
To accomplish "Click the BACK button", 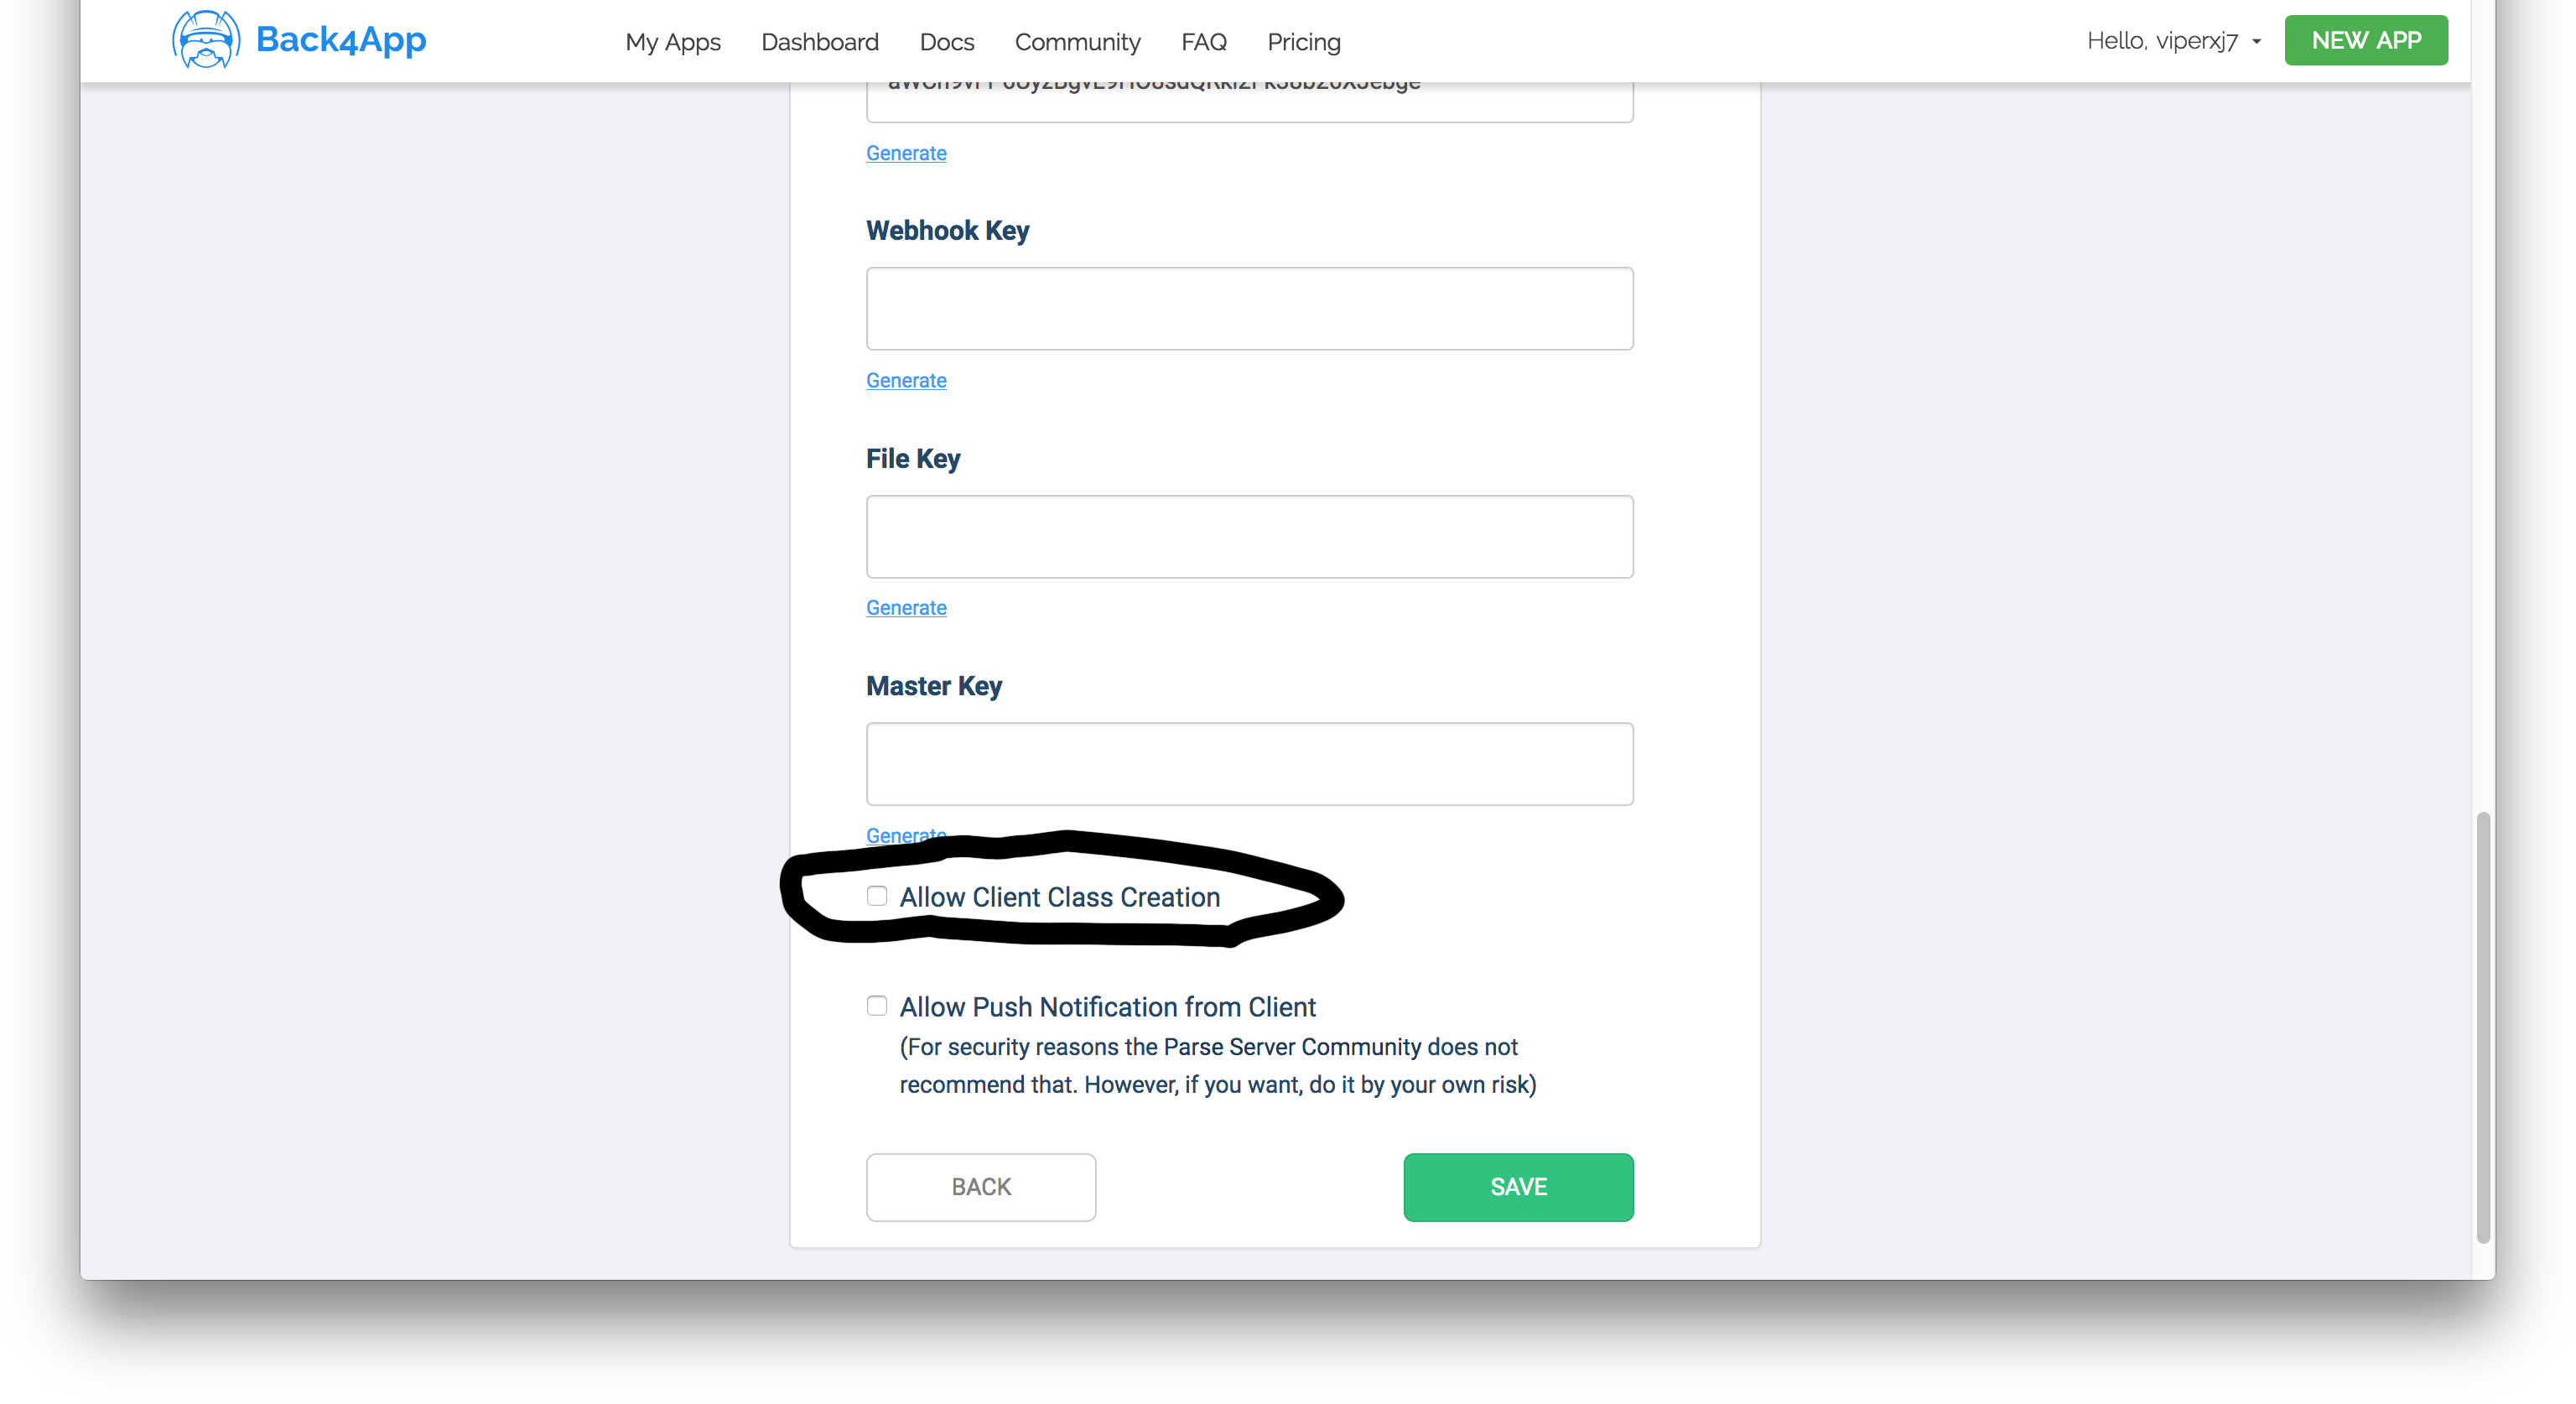I will [x=981, y=1186].
